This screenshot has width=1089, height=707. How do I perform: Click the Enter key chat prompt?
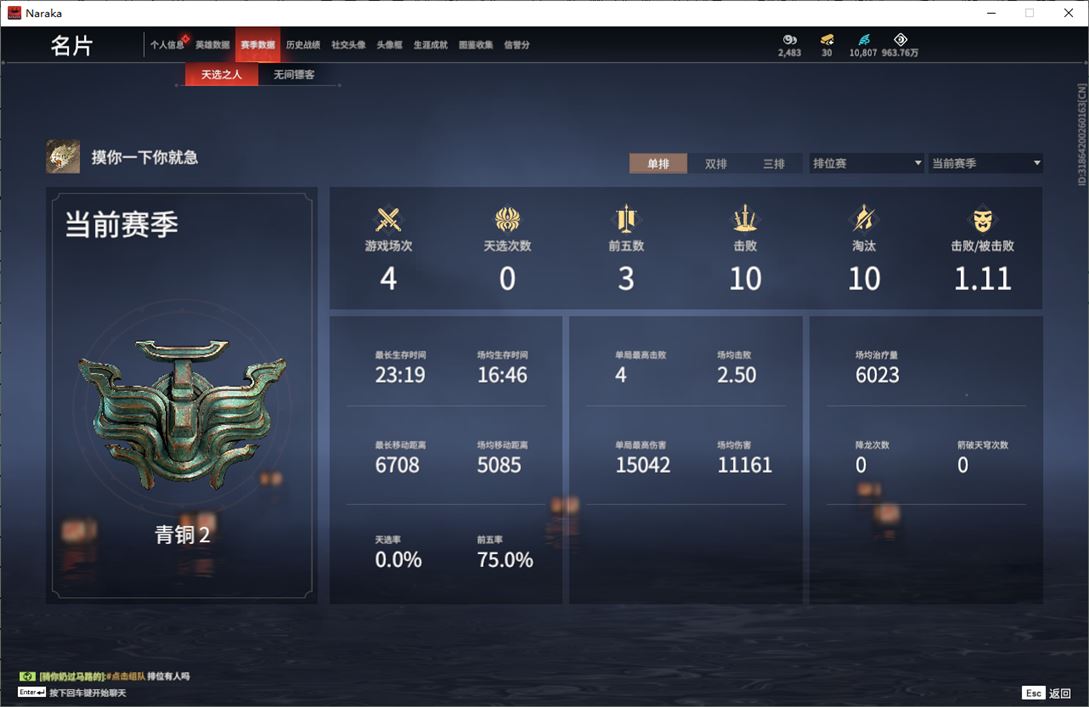click(x=72, y=692)
